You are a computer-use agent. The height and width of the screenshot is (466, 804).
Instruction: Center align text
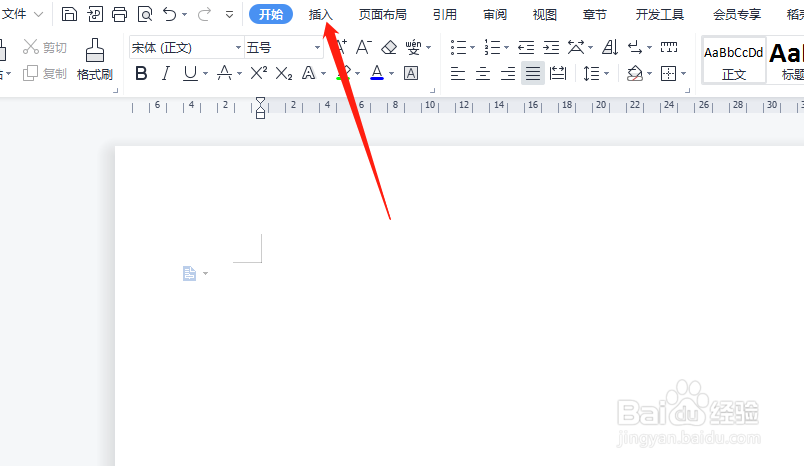pyautogui.click(x=483, y=74)
